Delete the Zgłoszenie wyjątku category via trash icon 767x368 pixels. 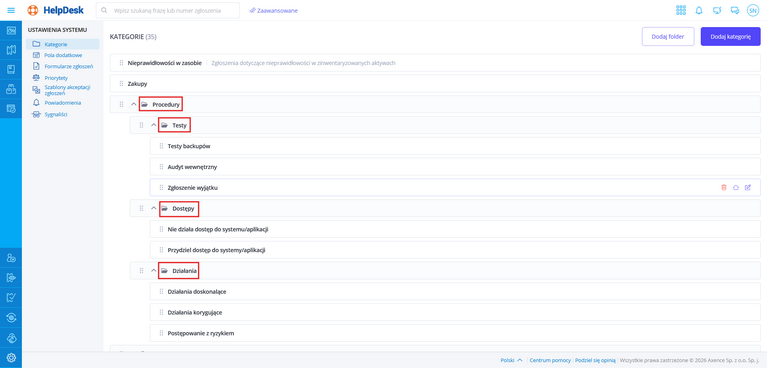point(724,187)
